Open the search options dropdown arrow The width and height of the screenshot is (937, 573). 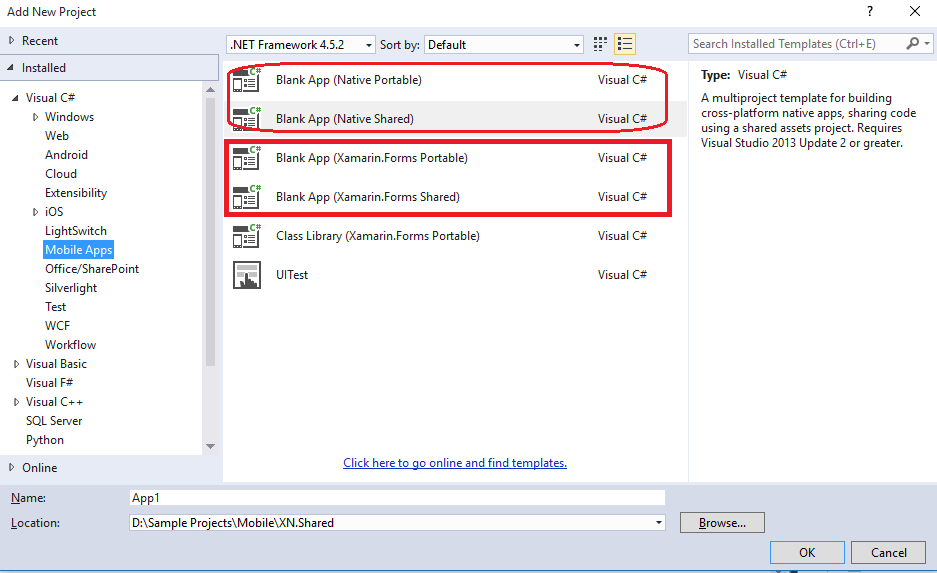927,44
